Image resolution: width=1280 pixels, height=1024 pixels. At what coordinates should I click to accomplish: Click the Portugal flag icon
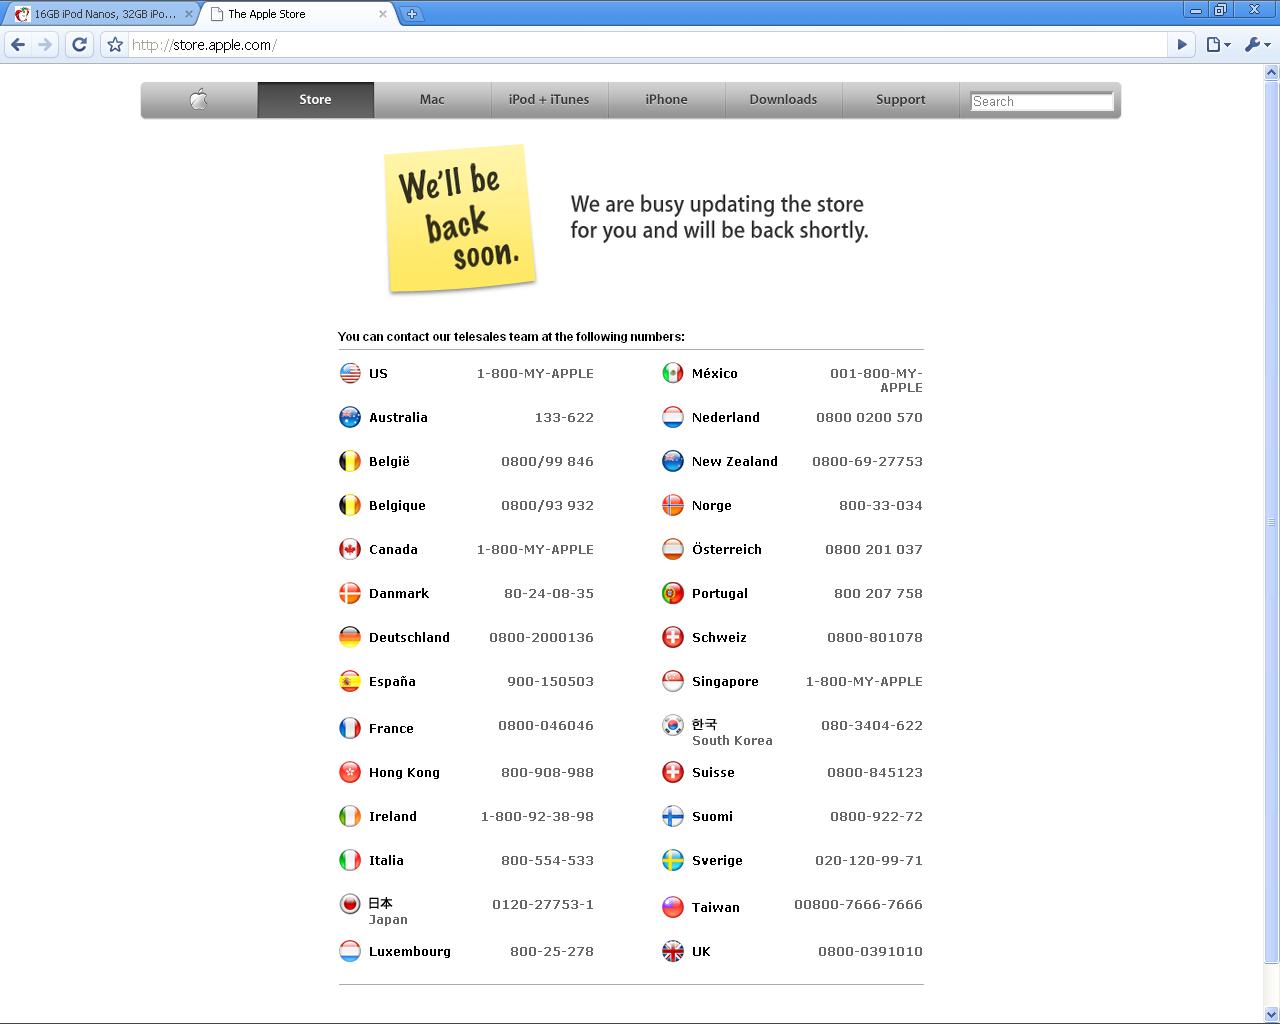[x=673, y=593]
